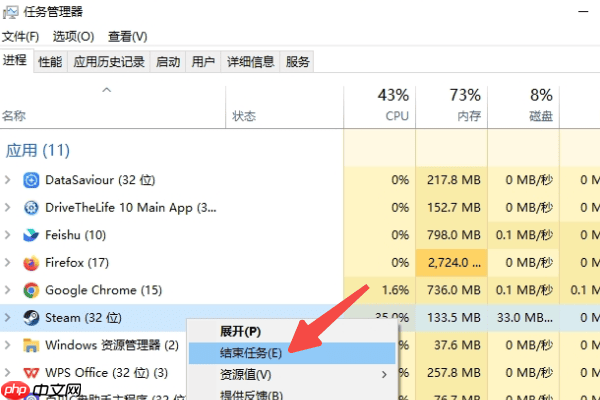The width and height of the screenshot is (600, 400).
Task: Select the Google Chrome (15) row name
Action: [x=104, y=290]
